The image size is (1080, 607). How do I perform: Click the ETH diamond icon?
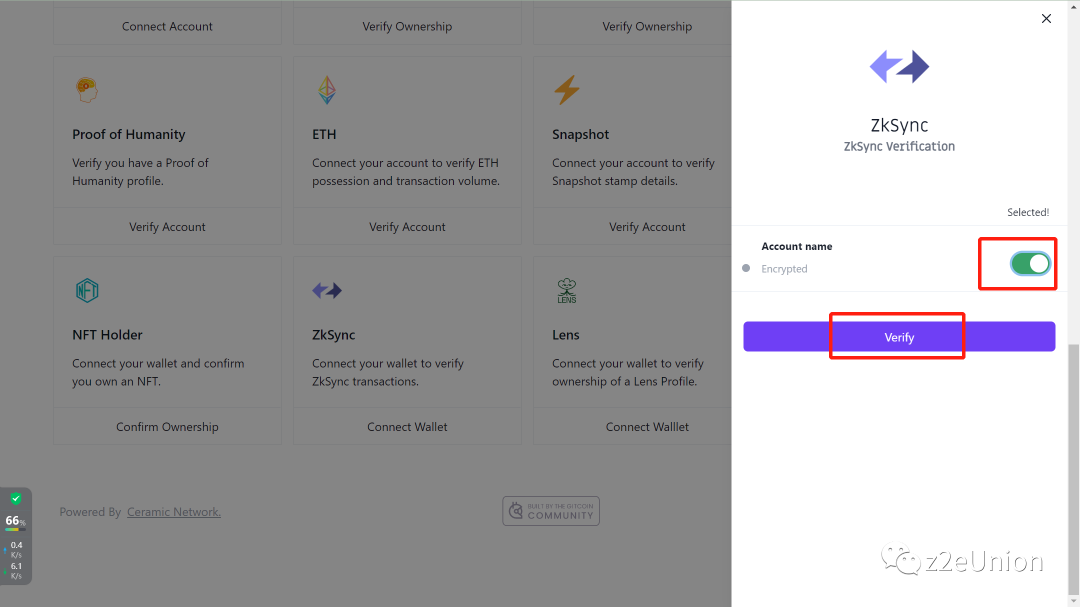327,91
